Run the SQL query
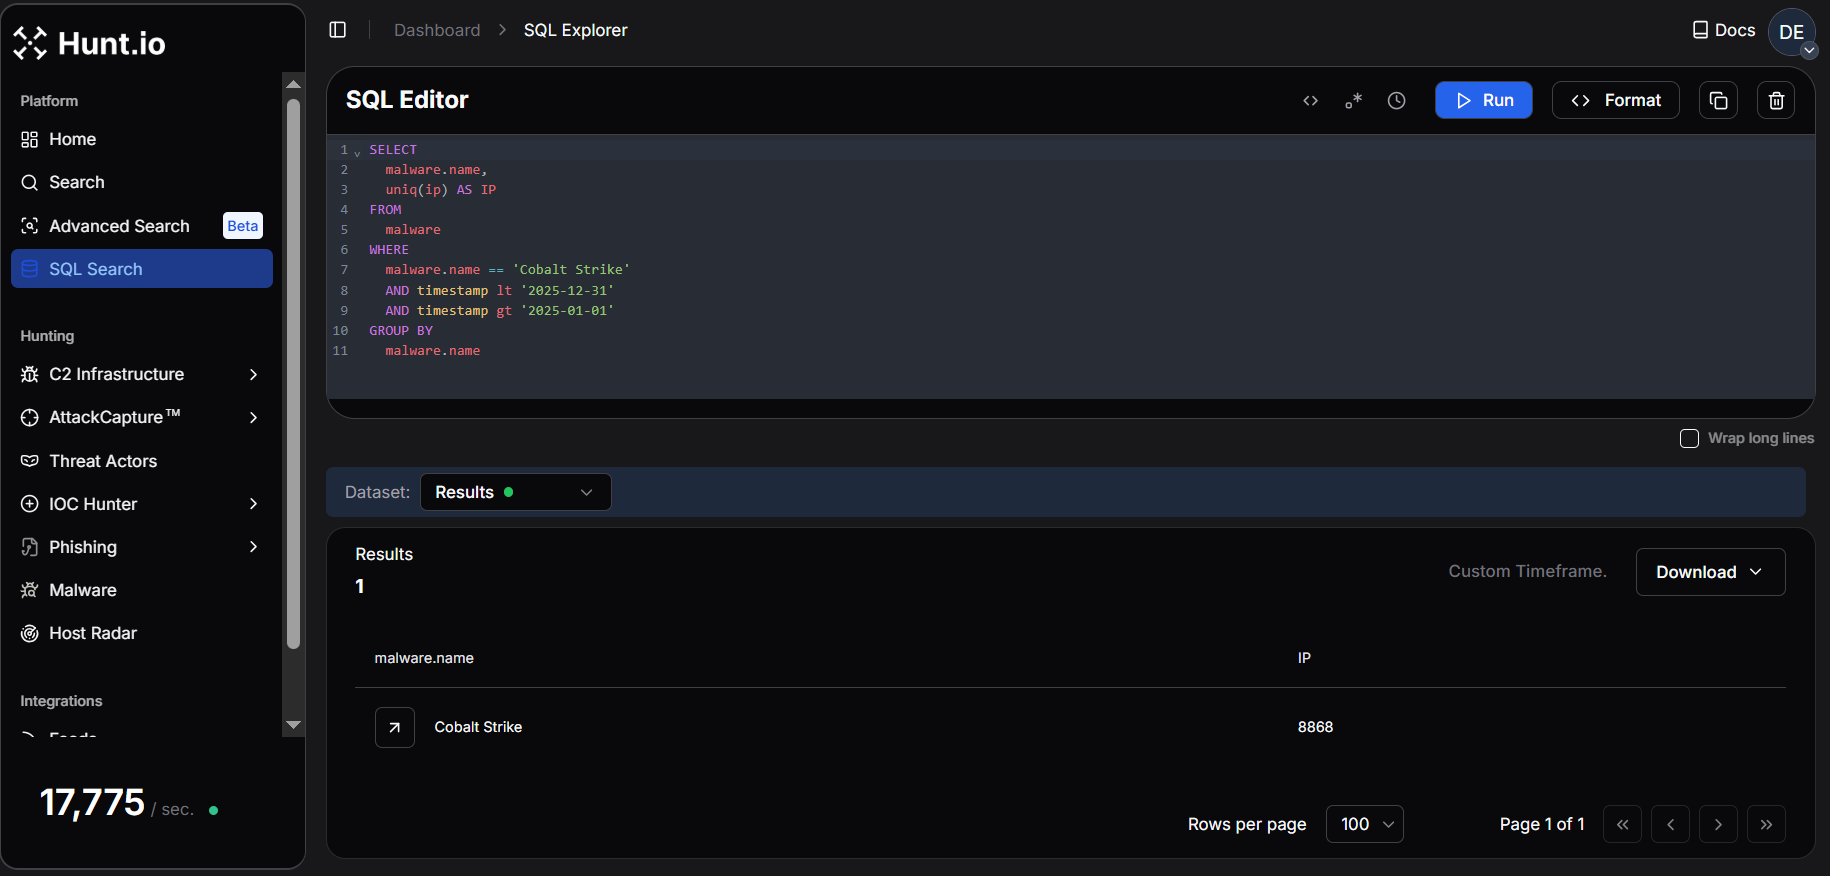The width and height of the screenshot is (1830, 876). pos(1484,100)
